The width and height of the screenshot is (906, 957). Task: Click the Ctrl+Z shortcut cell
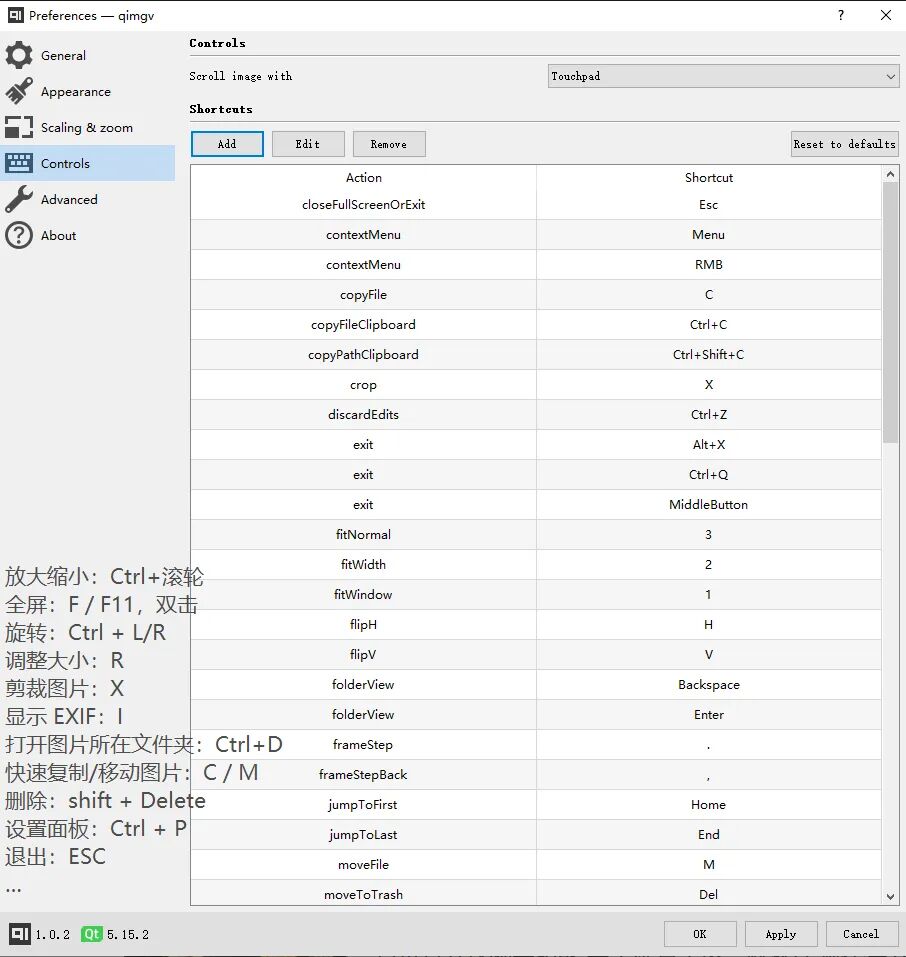click(708, 414)
